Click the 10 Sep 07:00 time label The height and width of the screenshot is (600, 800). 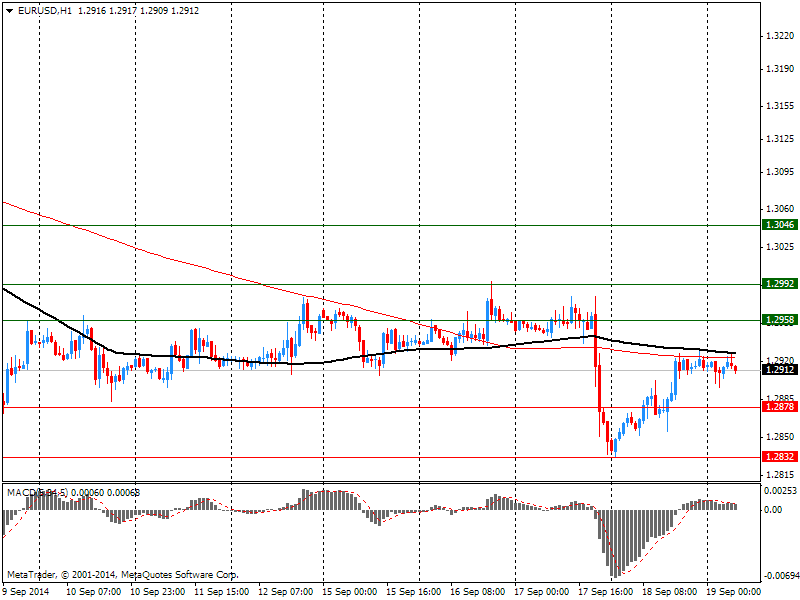pos(94,592)
